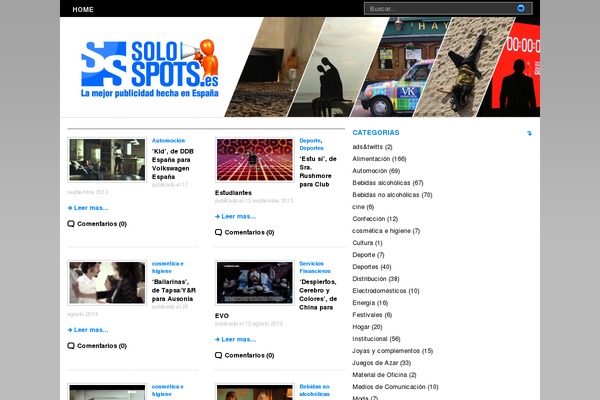Open Comentarios (0) of the EVO post
This screenshot has height=400, width=600.
coord(249,355)
